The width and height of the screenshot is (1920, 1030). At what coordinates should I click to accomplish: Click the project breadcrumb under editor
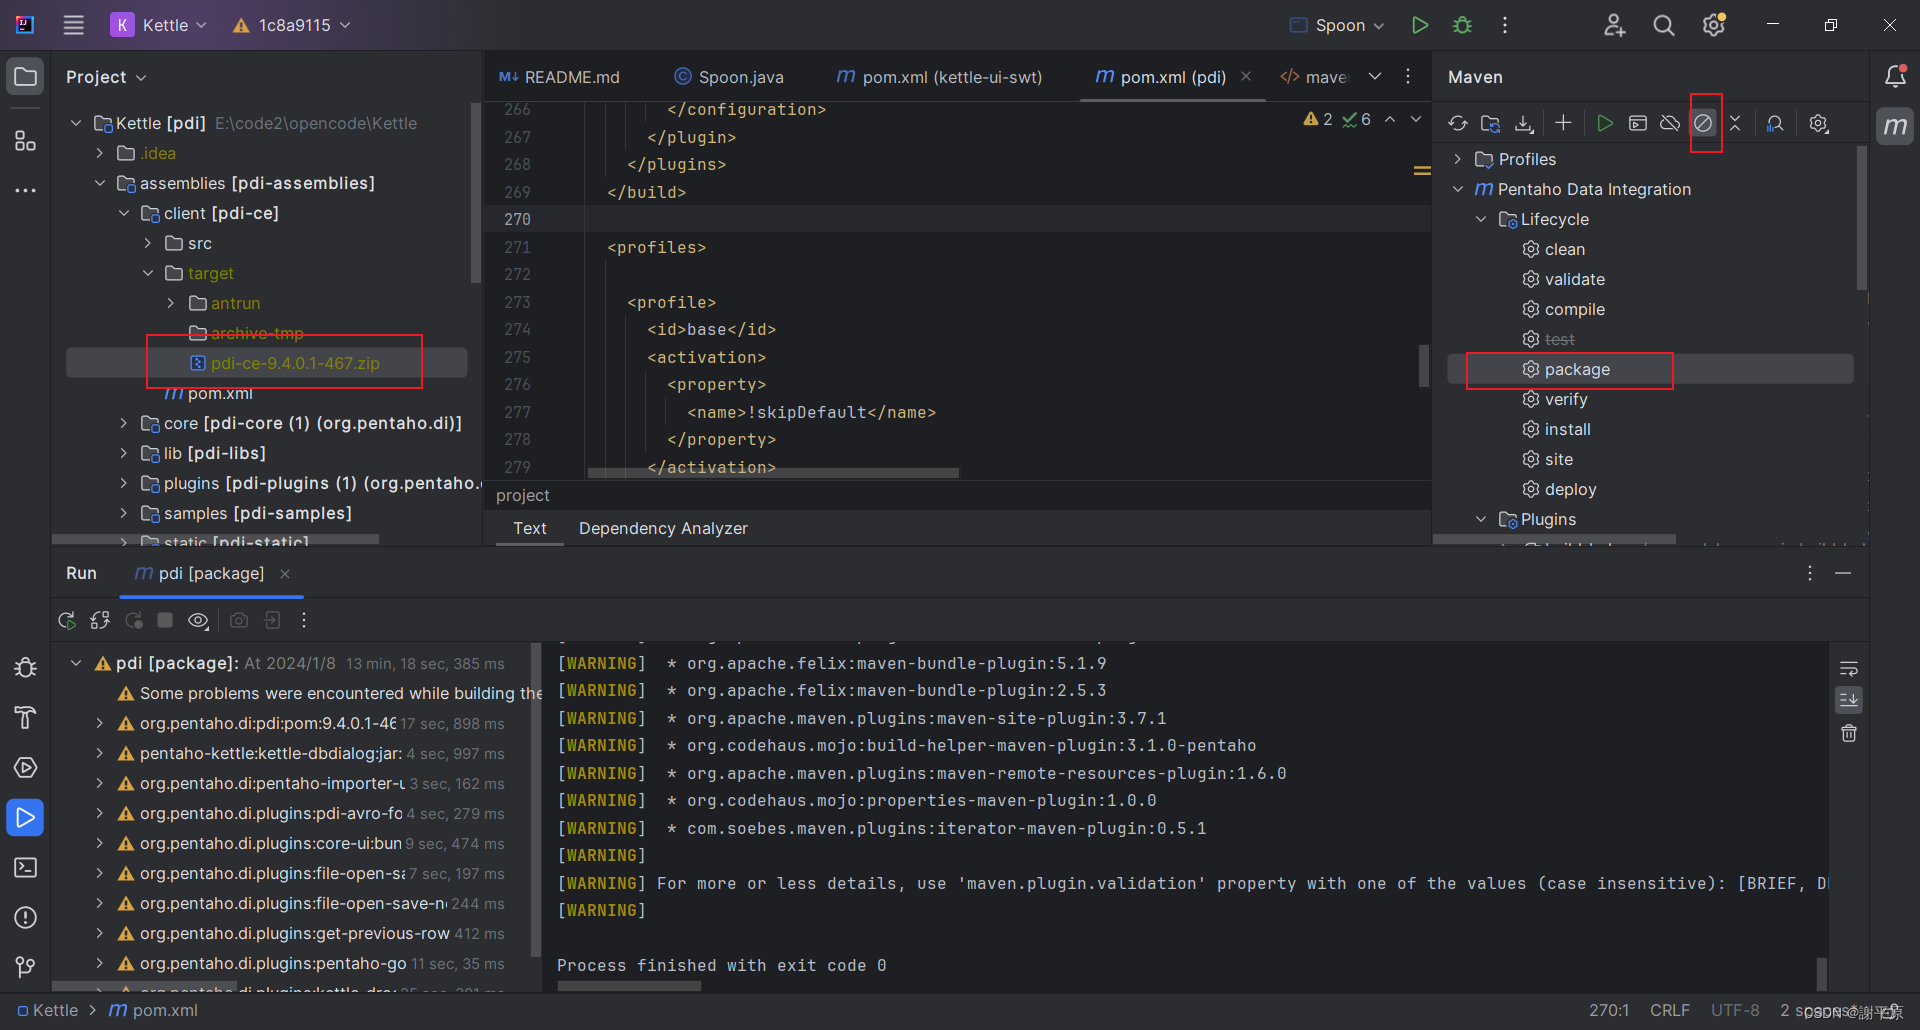tap(523, 495)
